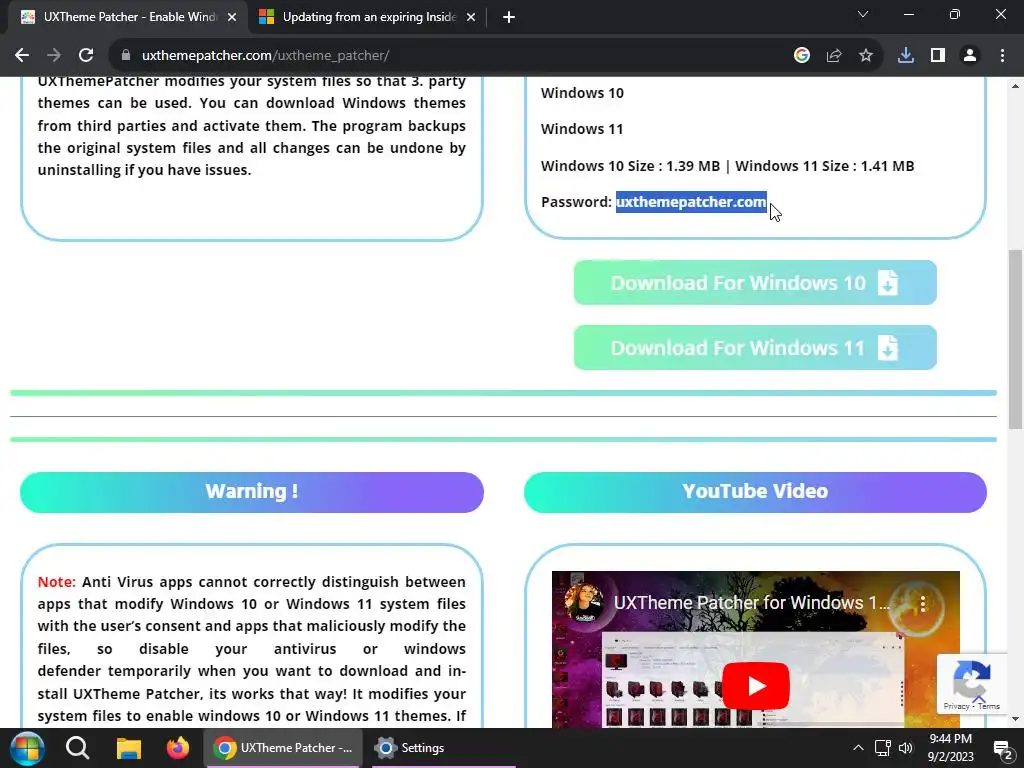Open the notification center icon
This screenshot has height=768, width=1024.
[1001, 748]
